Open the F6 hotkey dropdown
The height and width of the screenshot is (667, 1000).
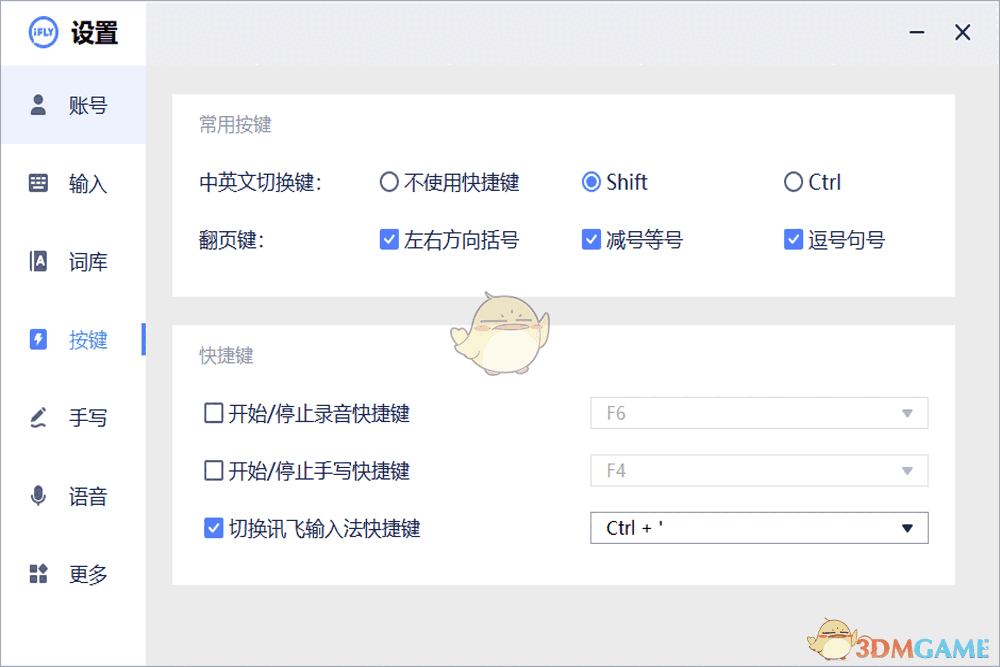906,413
